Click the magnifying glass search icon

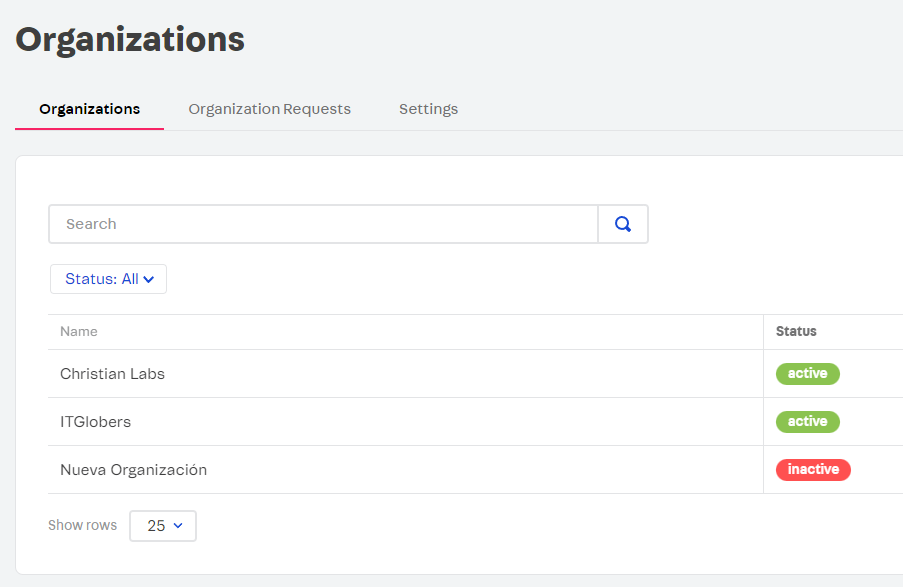click(x=623, y=224)
